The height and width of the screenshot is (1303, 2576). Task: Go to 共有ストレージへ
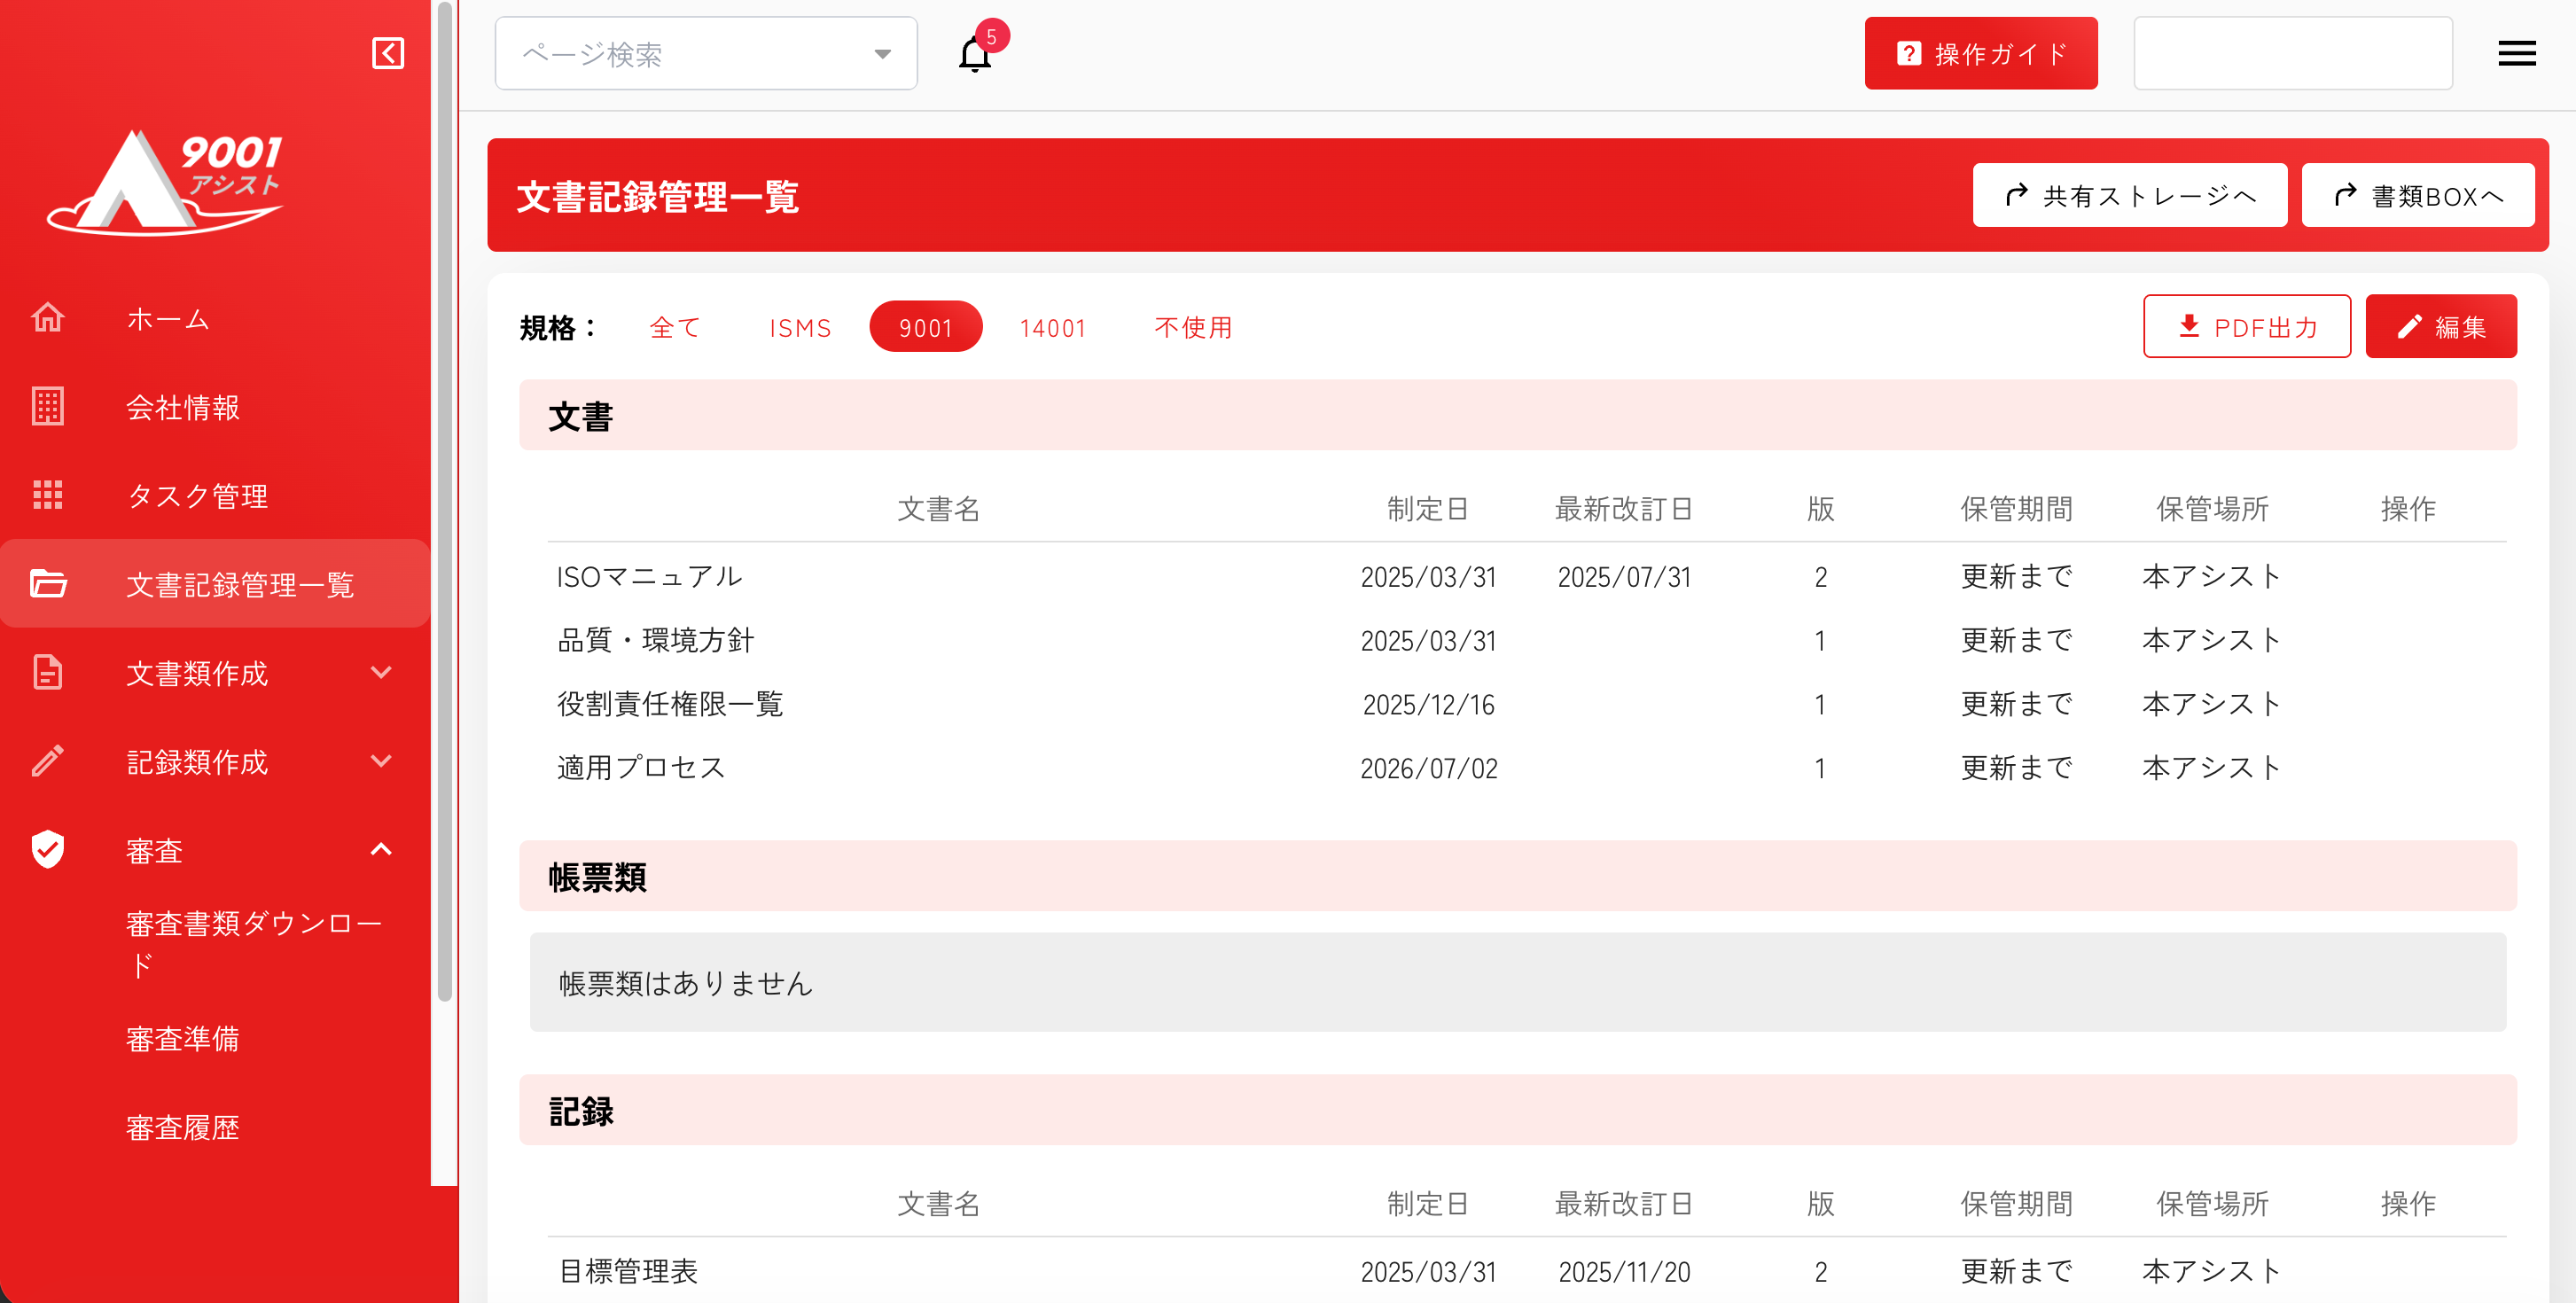tap(2130, 195)
